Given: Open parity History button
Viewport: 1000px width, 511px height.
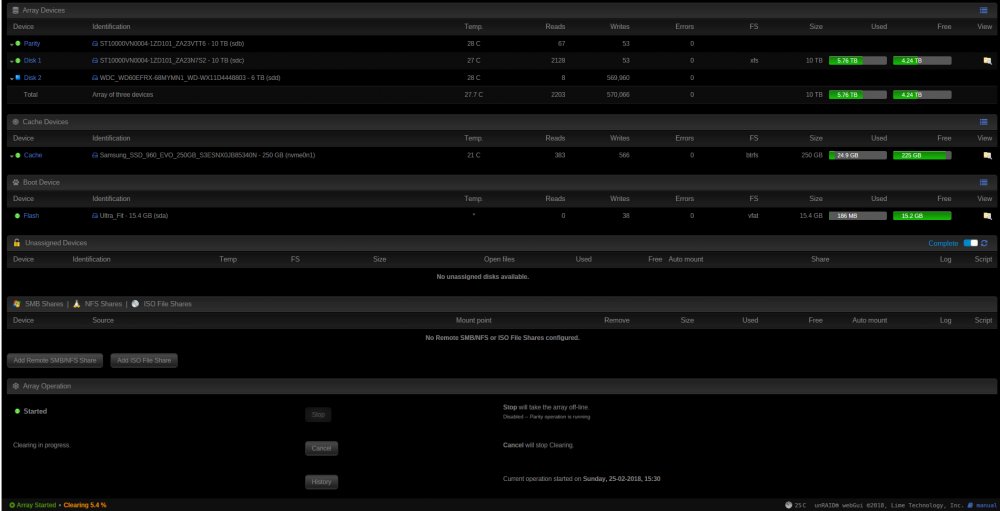Looking at the screenshot, I should point(321,482).
